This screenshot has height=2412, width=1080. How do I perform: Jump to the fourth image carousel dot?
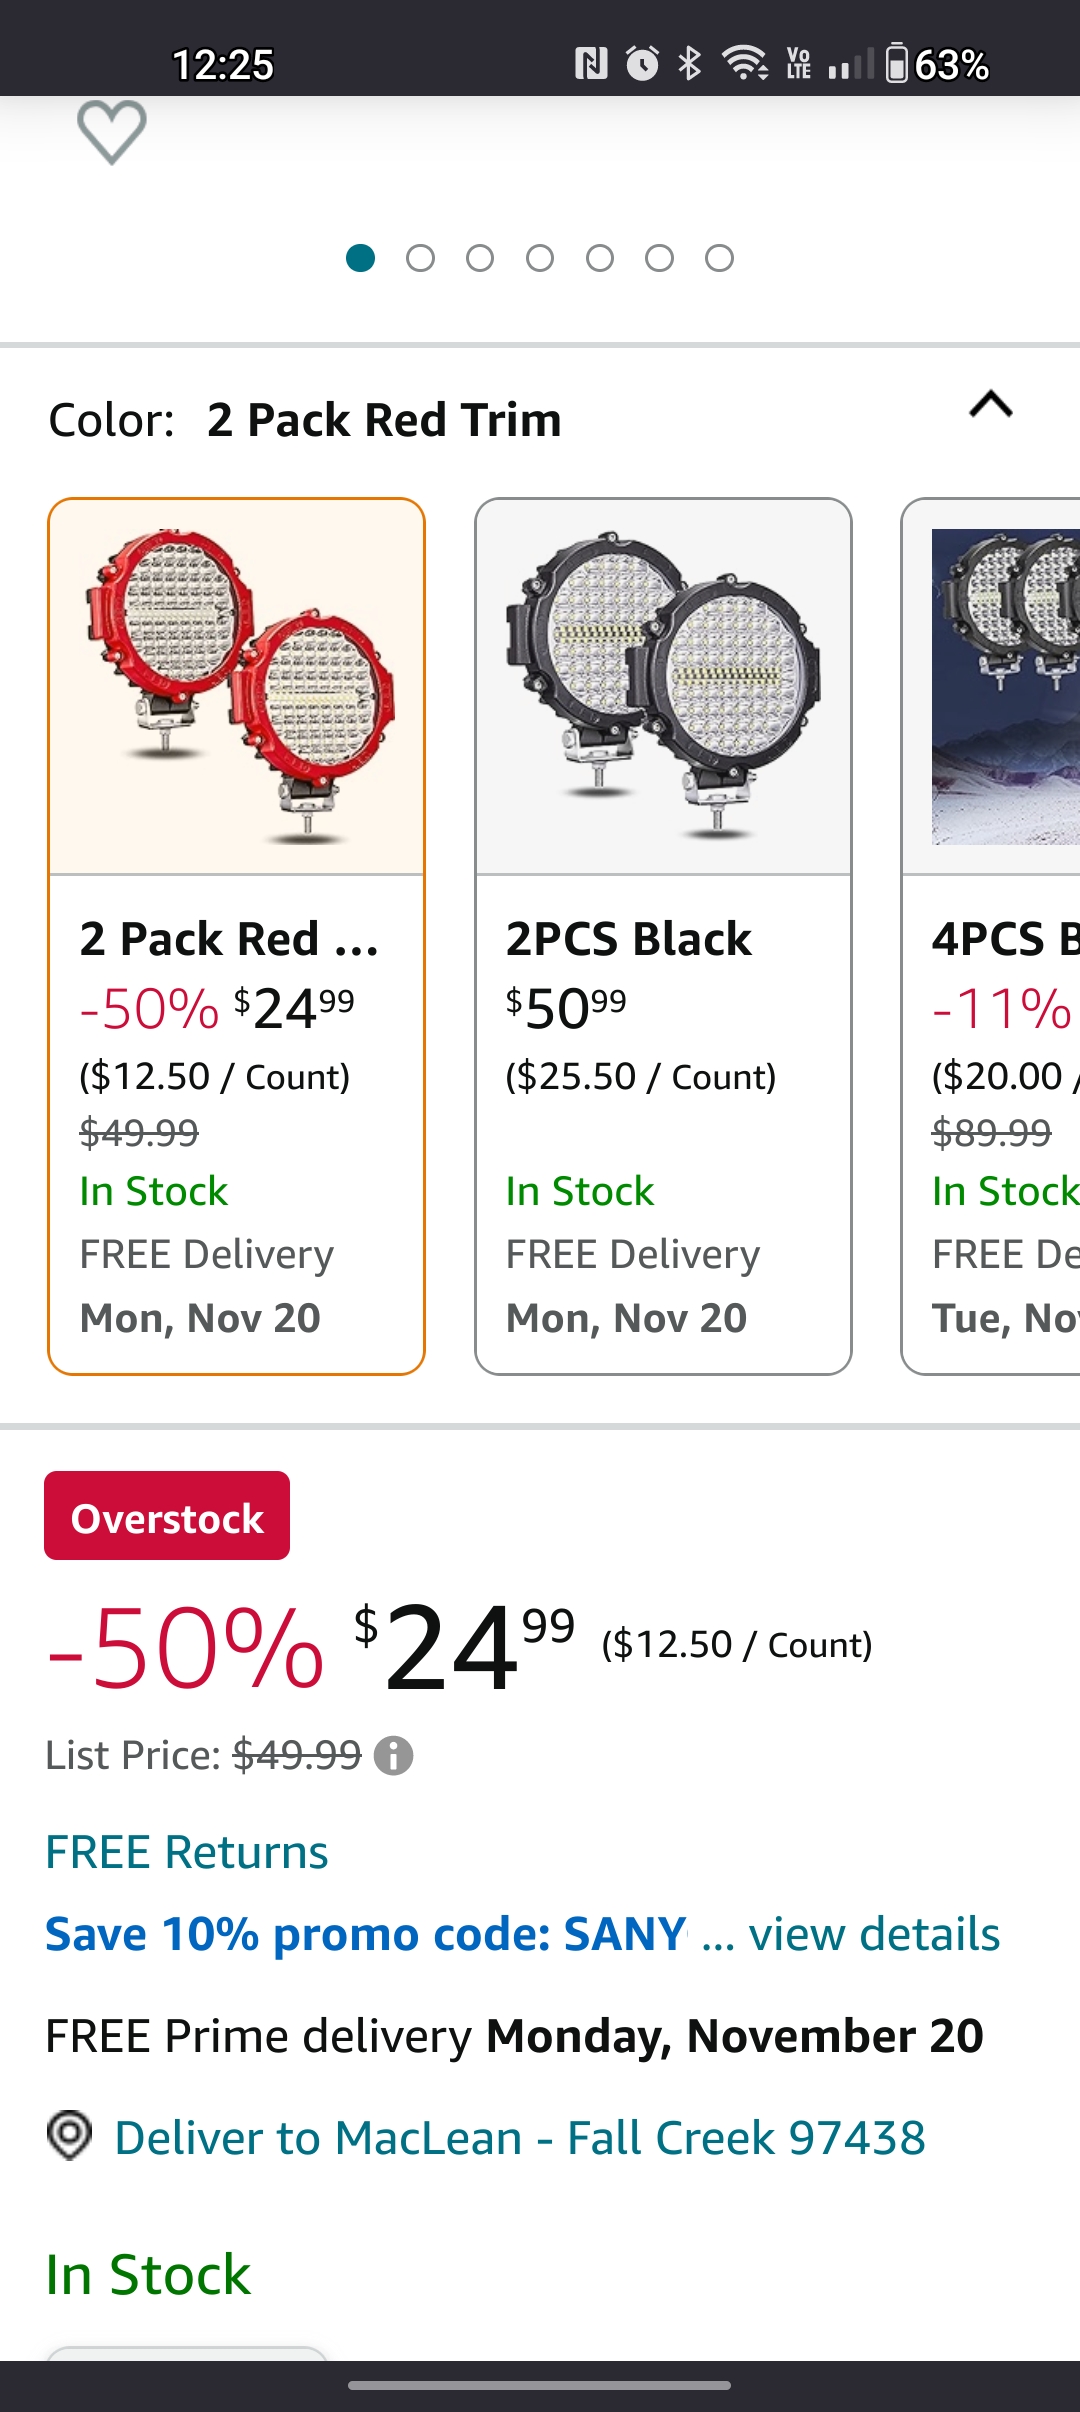point(540,259)
